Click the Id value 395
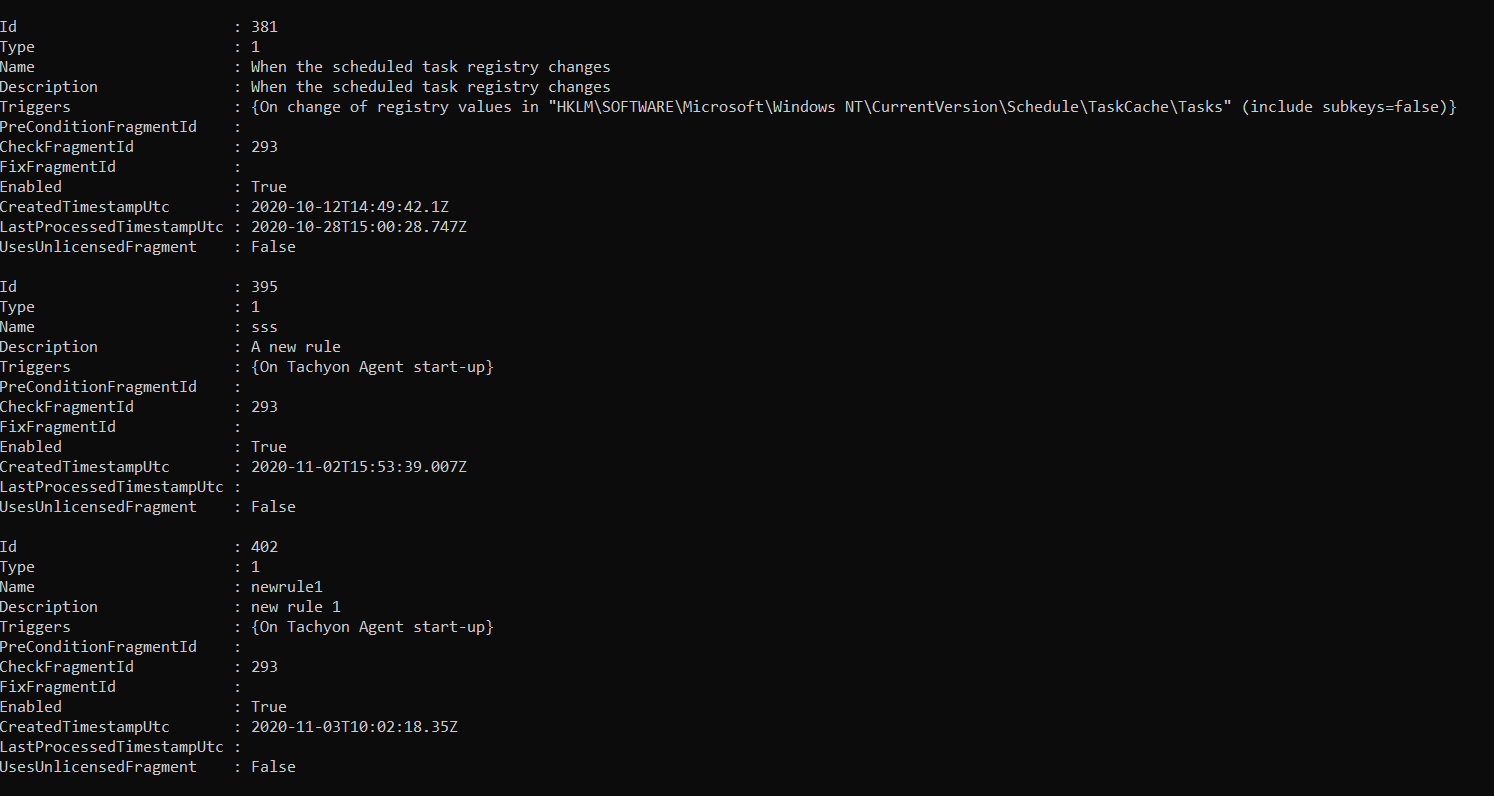Image resolution: width=1494 pixels, height=796 pixels. click(x=264, y=287)
